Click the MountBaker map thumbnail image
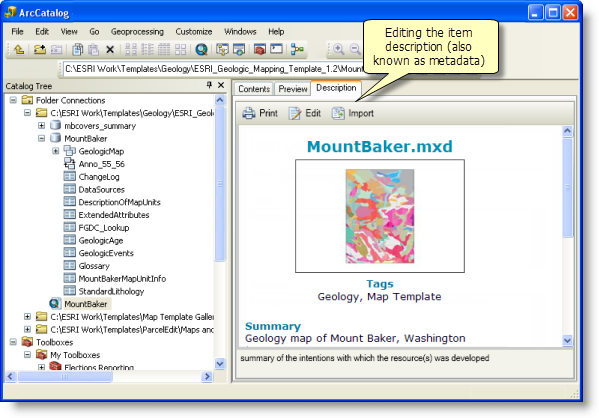Screen dimensions: 599x418 point(380,216)
